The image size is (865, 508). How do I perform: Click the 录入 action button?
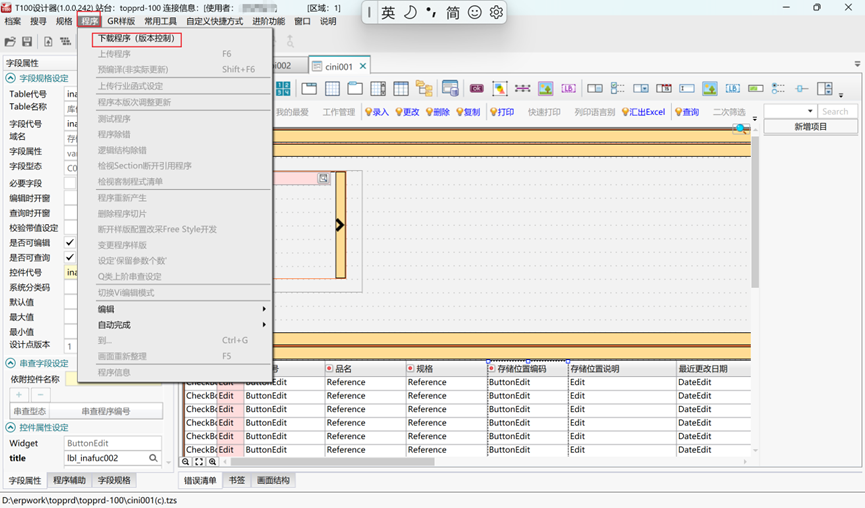(377, 112)
